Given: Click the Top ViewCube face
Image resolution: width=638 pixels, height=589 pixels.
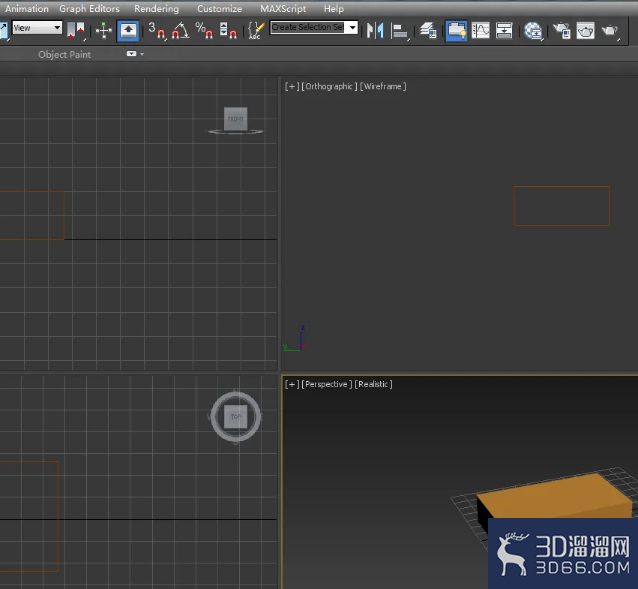Looking at the screenshot, I should (236, 417).
